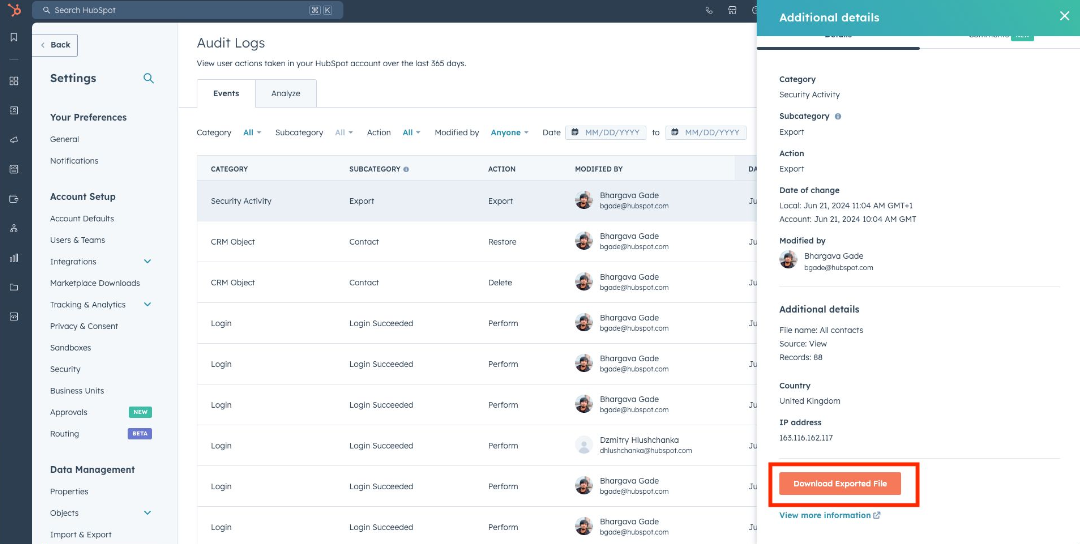Image resolution: width=1080 pixels, height=544 pixels.
Task: Open Routing settings marked BETA
Action: pos(65,434)
